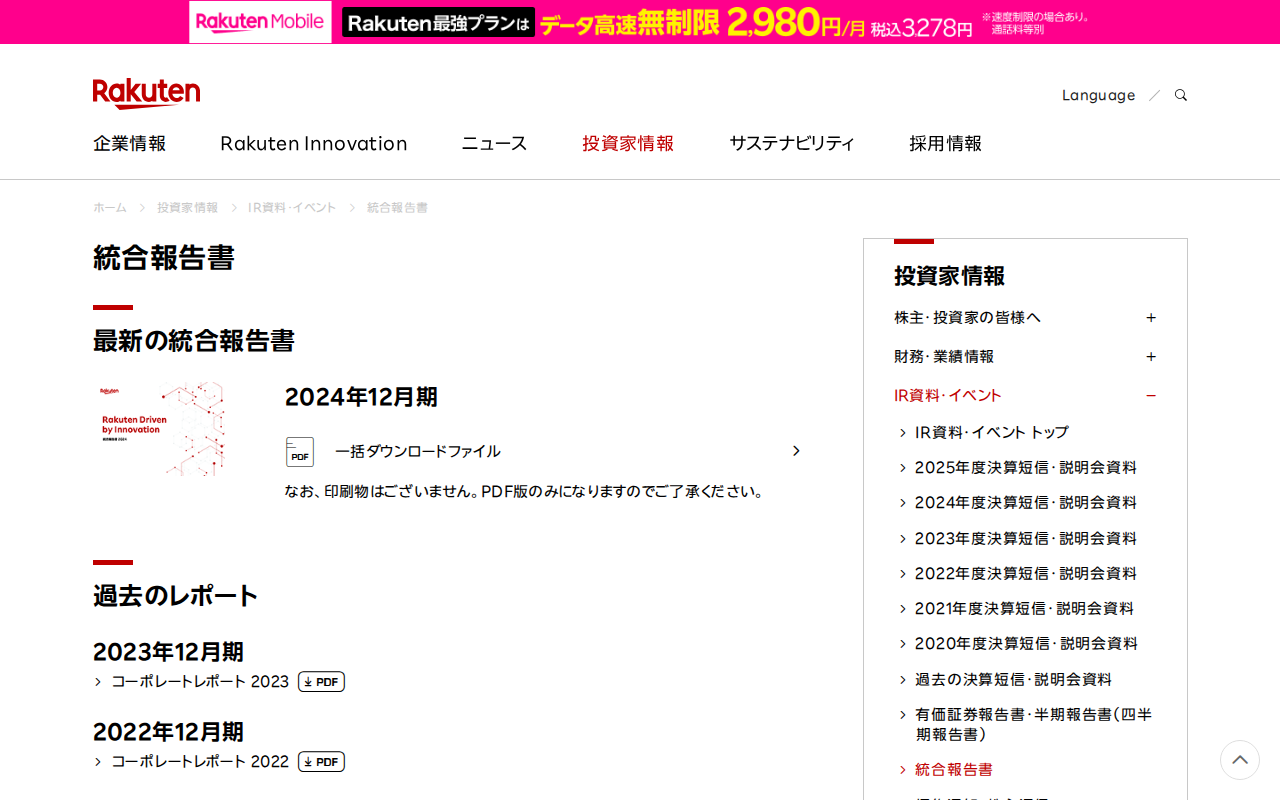Select 2020年度決算短信・説明会資料 in sidebar
Screen dimensions: 1280x800
[x=1026, y=644]
